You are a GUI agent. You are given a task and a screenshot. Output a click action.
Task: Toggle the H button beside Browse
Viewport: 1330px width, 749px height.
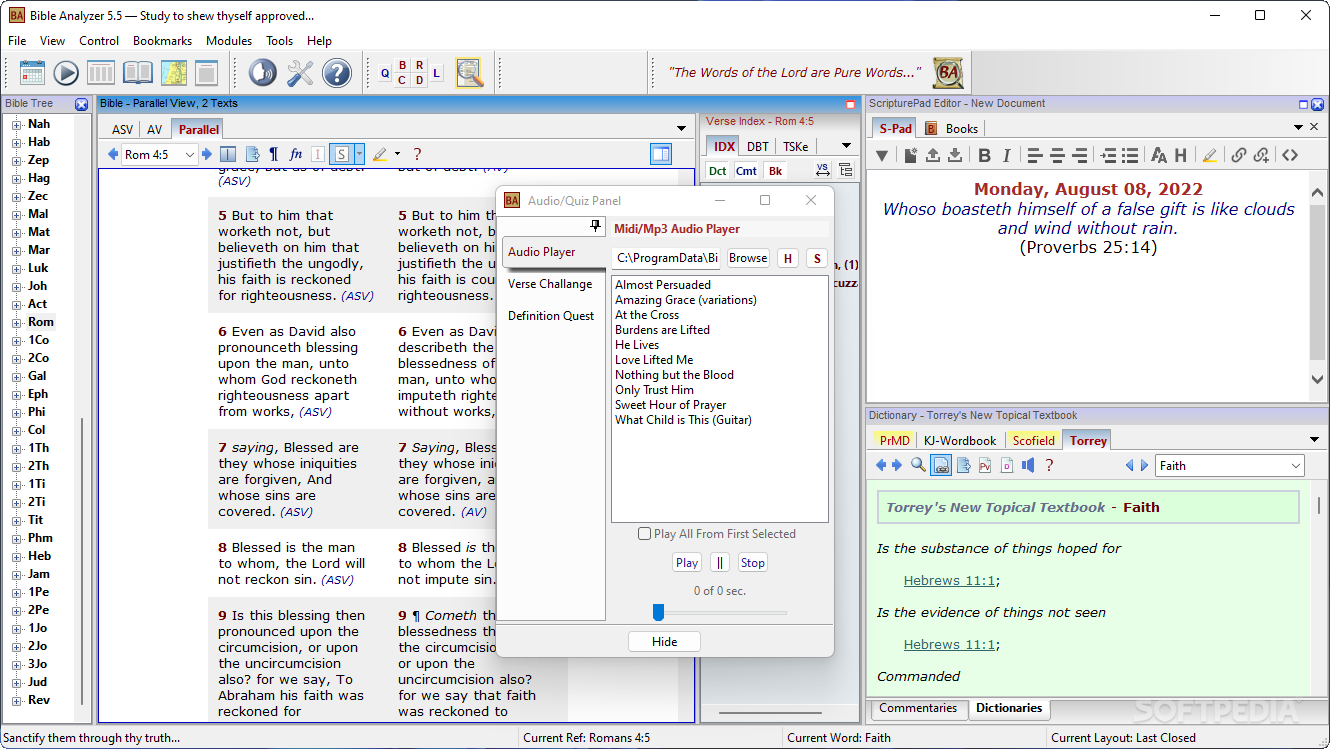coord(788,258)
